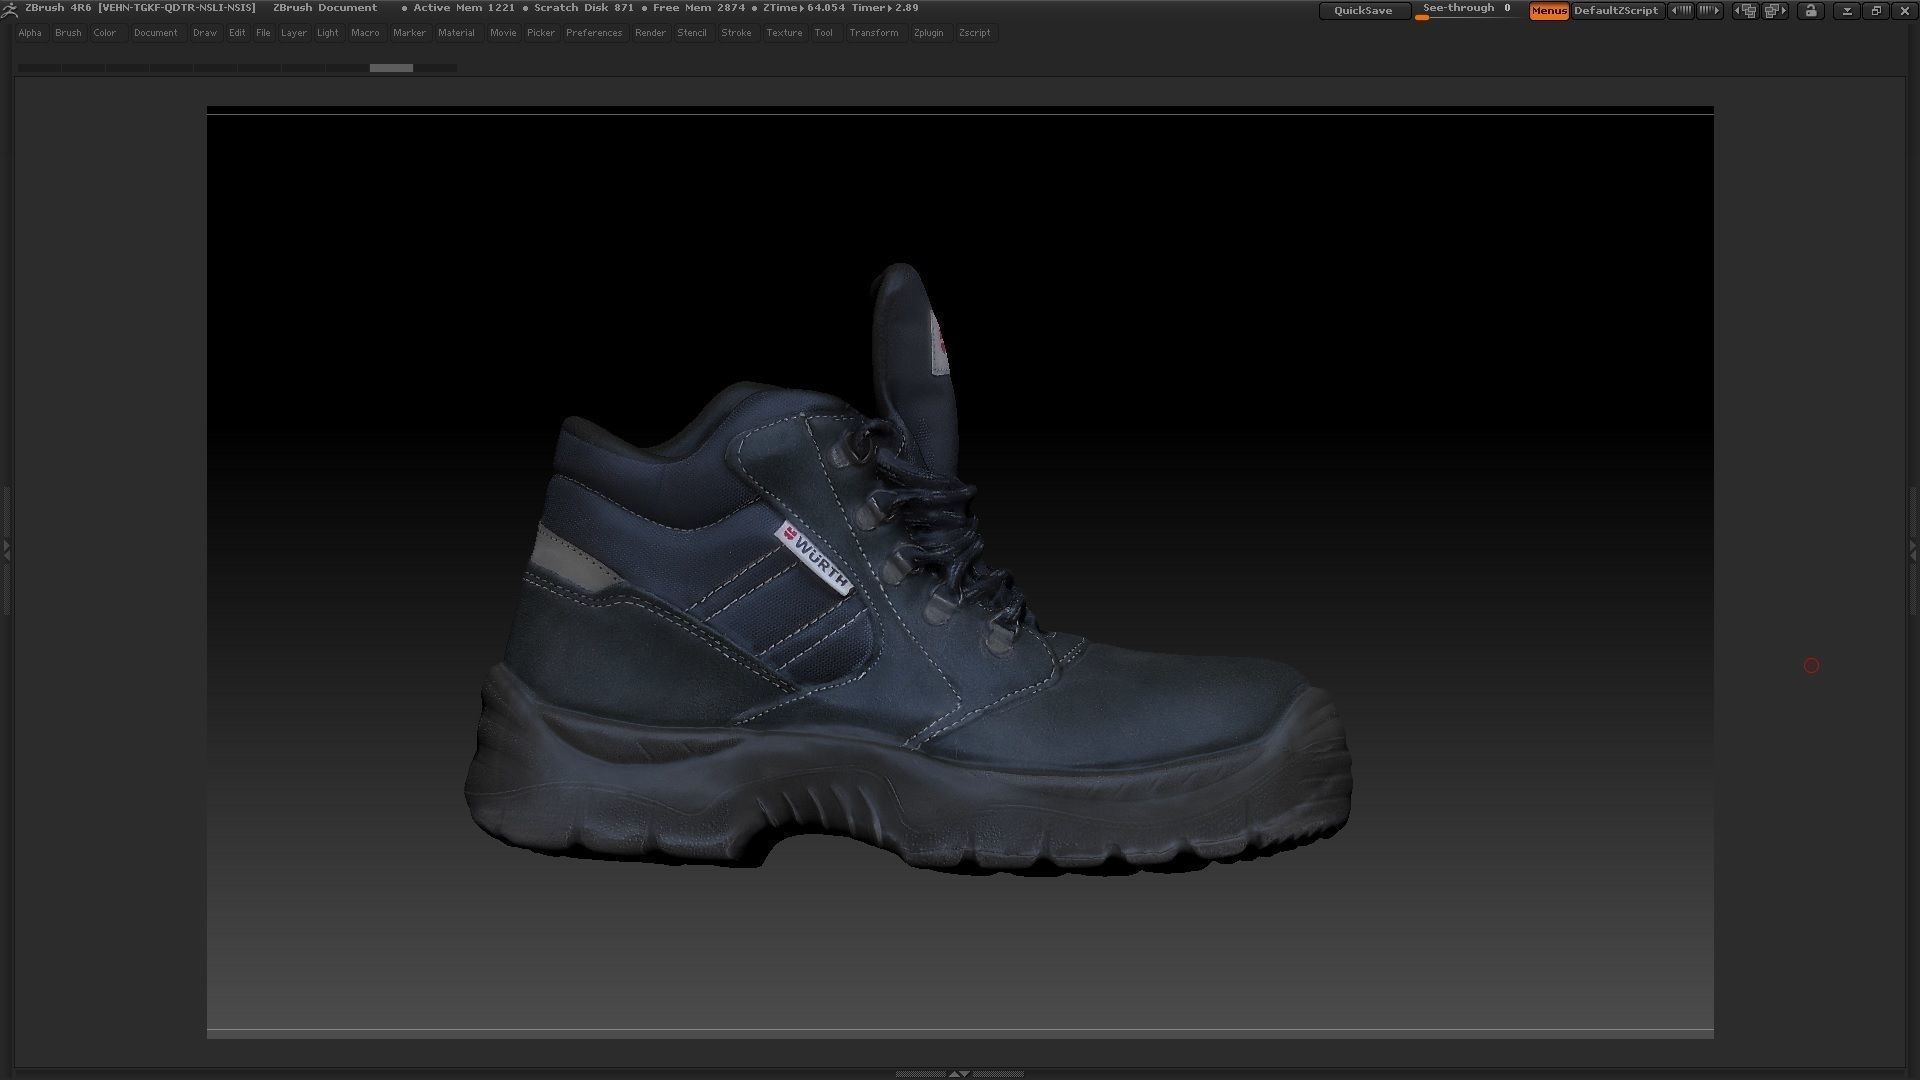Screen dimensions: 1920x1080
Task: Switch to previous document with the window-stack icon
Action: click(1745, 11)
